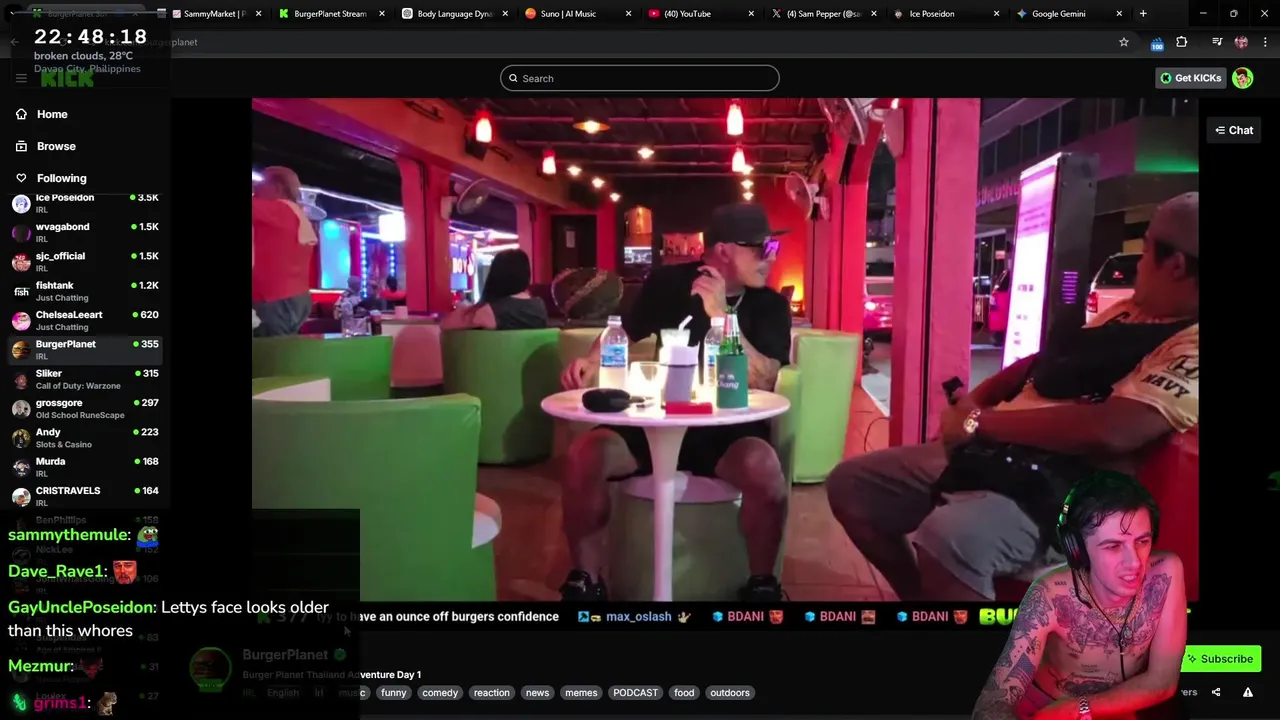Open the Kick user avatar menu
1280x720 pixels.
click(1243, 78)
